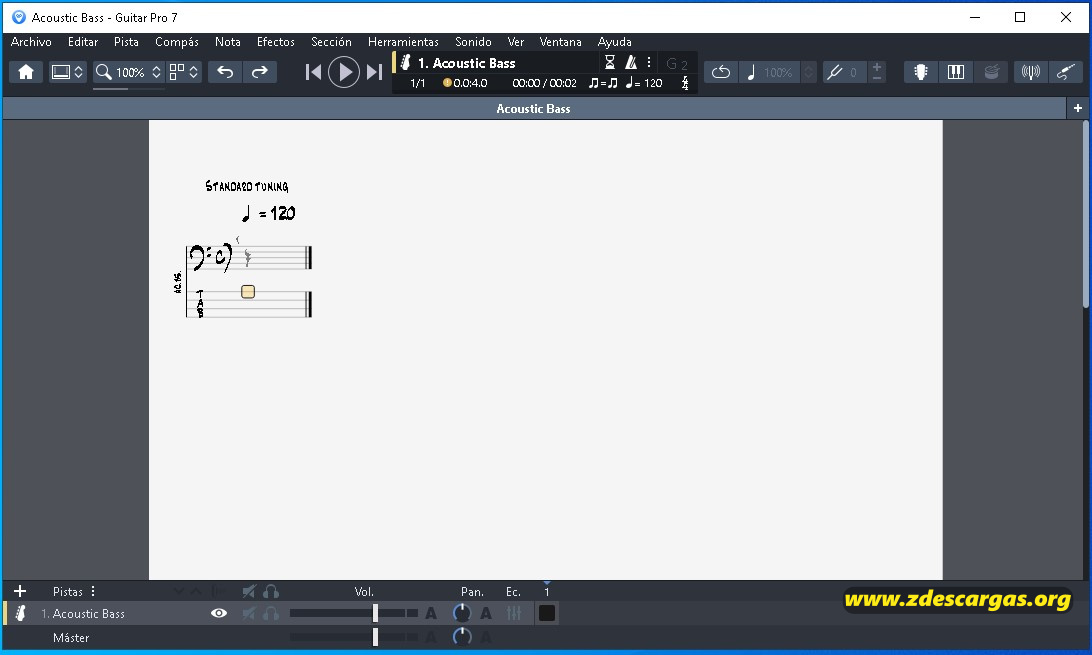Click the relative speed note icon
Screen dimensions: 1092x655
(751, 72)
